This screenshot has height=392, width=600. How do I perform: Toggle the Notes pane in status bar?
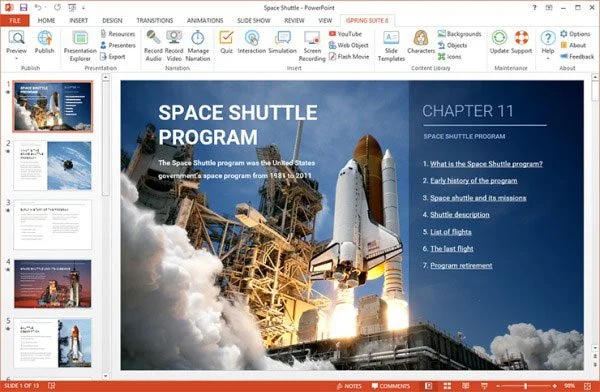tap(349, 386)
